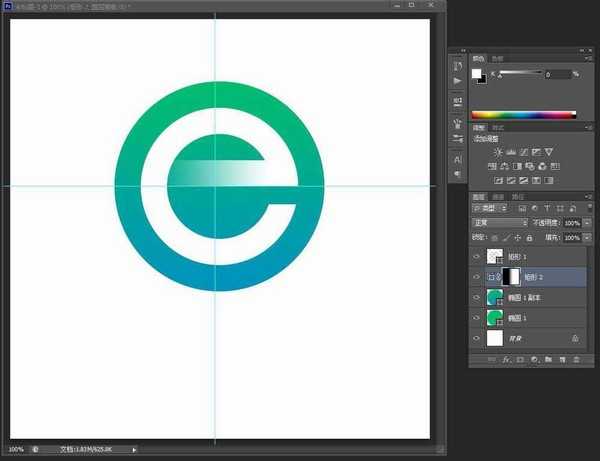This screenshot has width=600, height=461.
Task: Toggle visibility of 椭圆 1 副本 layer
Action: coord(476,298)
